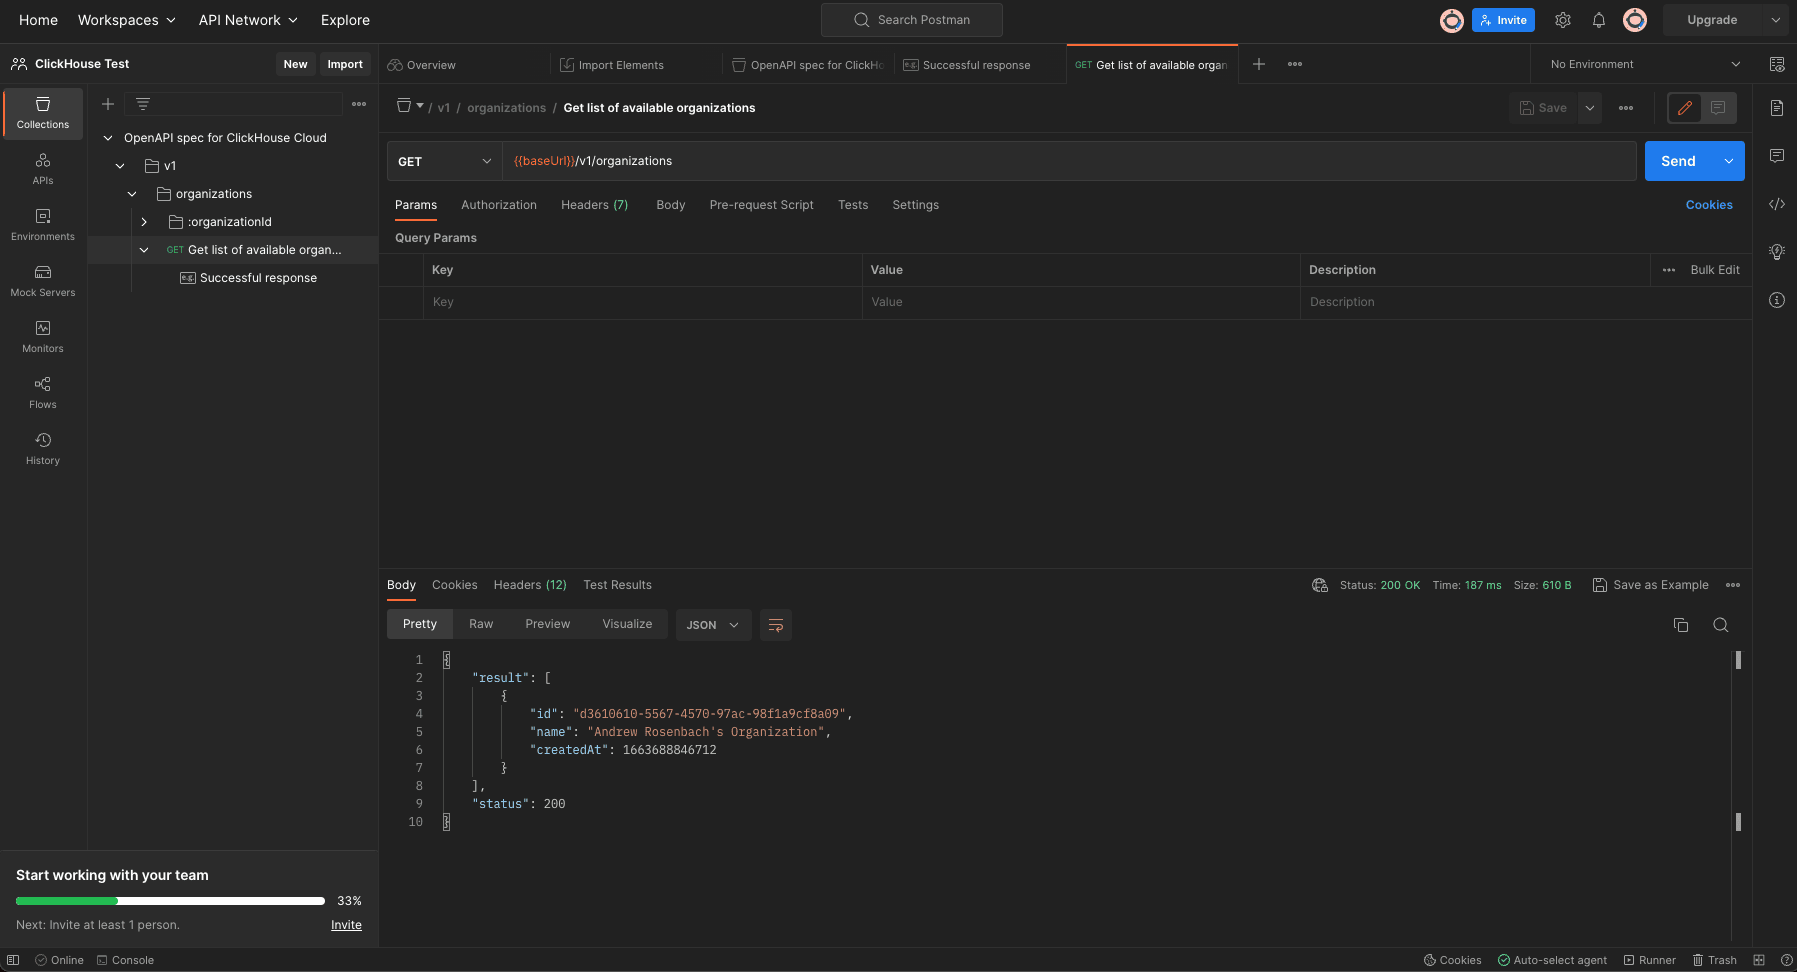The image size is (1797, 972).
Task: Open notifications bell icon
Action: pos(1599,20)
